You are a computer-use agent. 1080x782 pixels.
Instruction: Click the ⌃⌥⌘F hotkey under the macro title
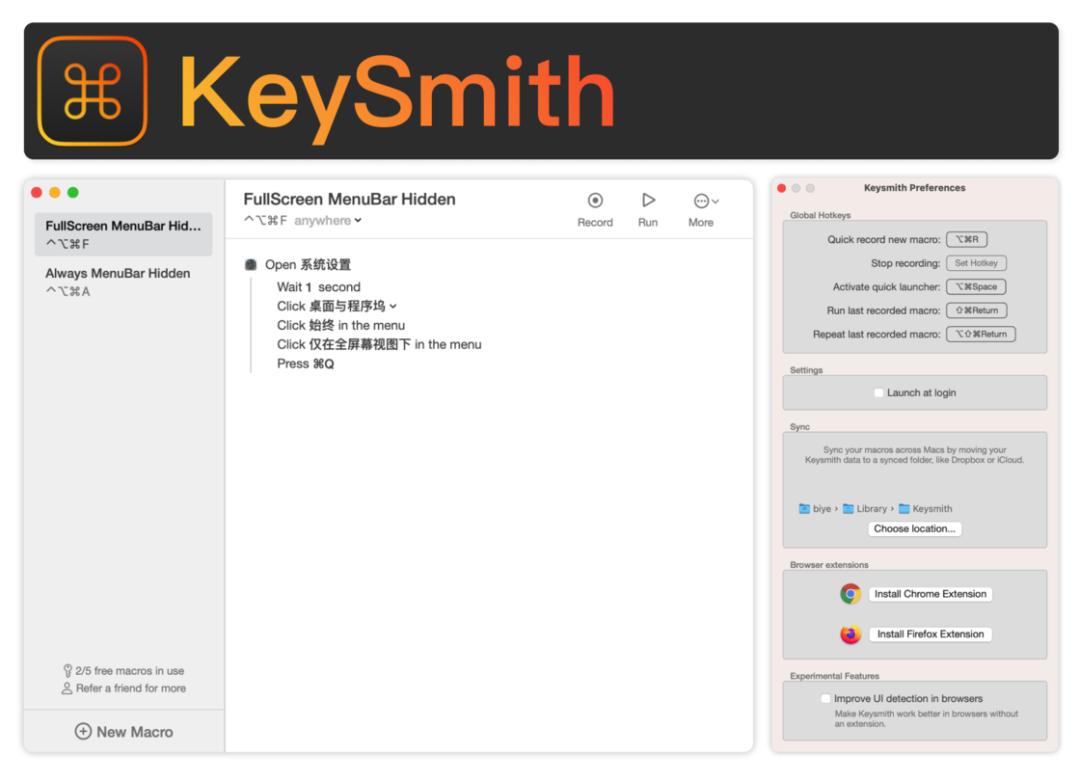tap(265, 220)
